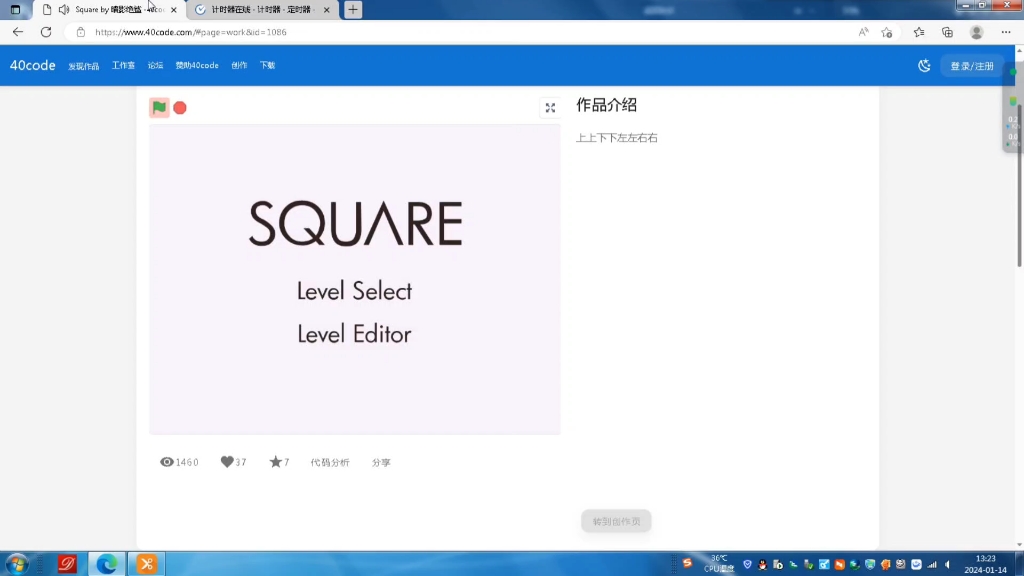This screenshot has height=576, width=1024.
Task: Close the 计时器在线 tab
Action: [x=327, y=10]
